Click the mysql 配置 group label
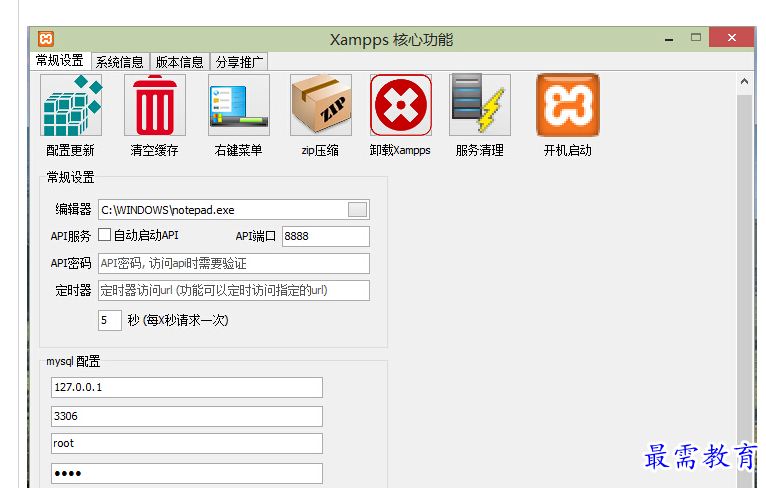Image resolution: width=766 pixels, height=488 pixels. (x=73, y=361)
